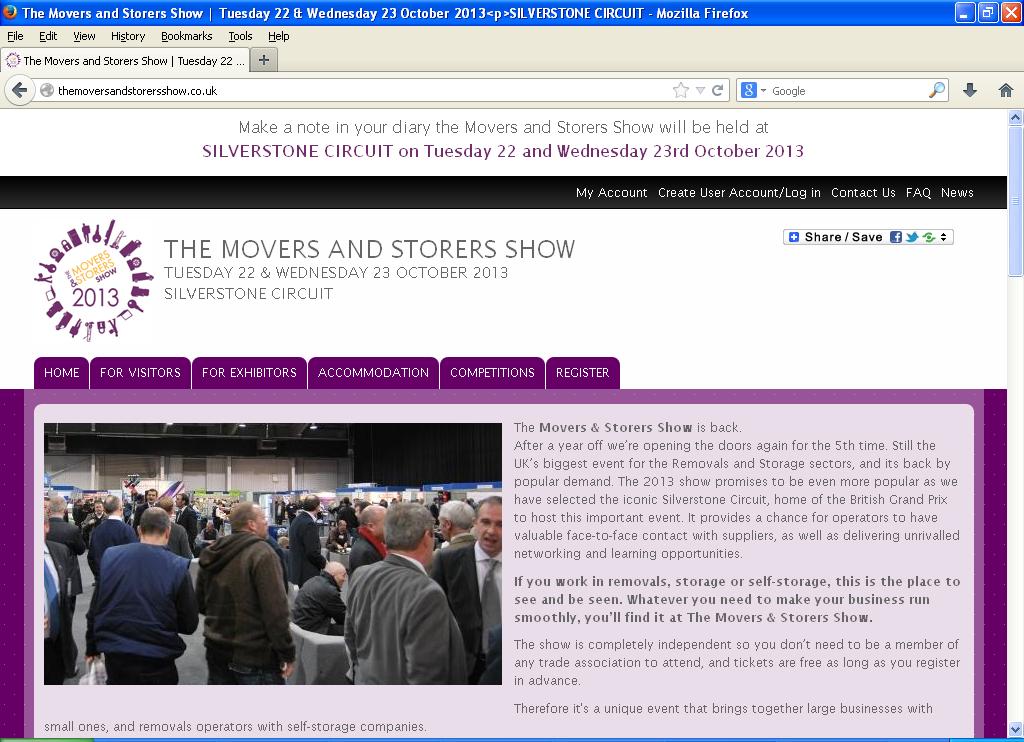
Task: Open the Edit menu
Action: point(48,36)
